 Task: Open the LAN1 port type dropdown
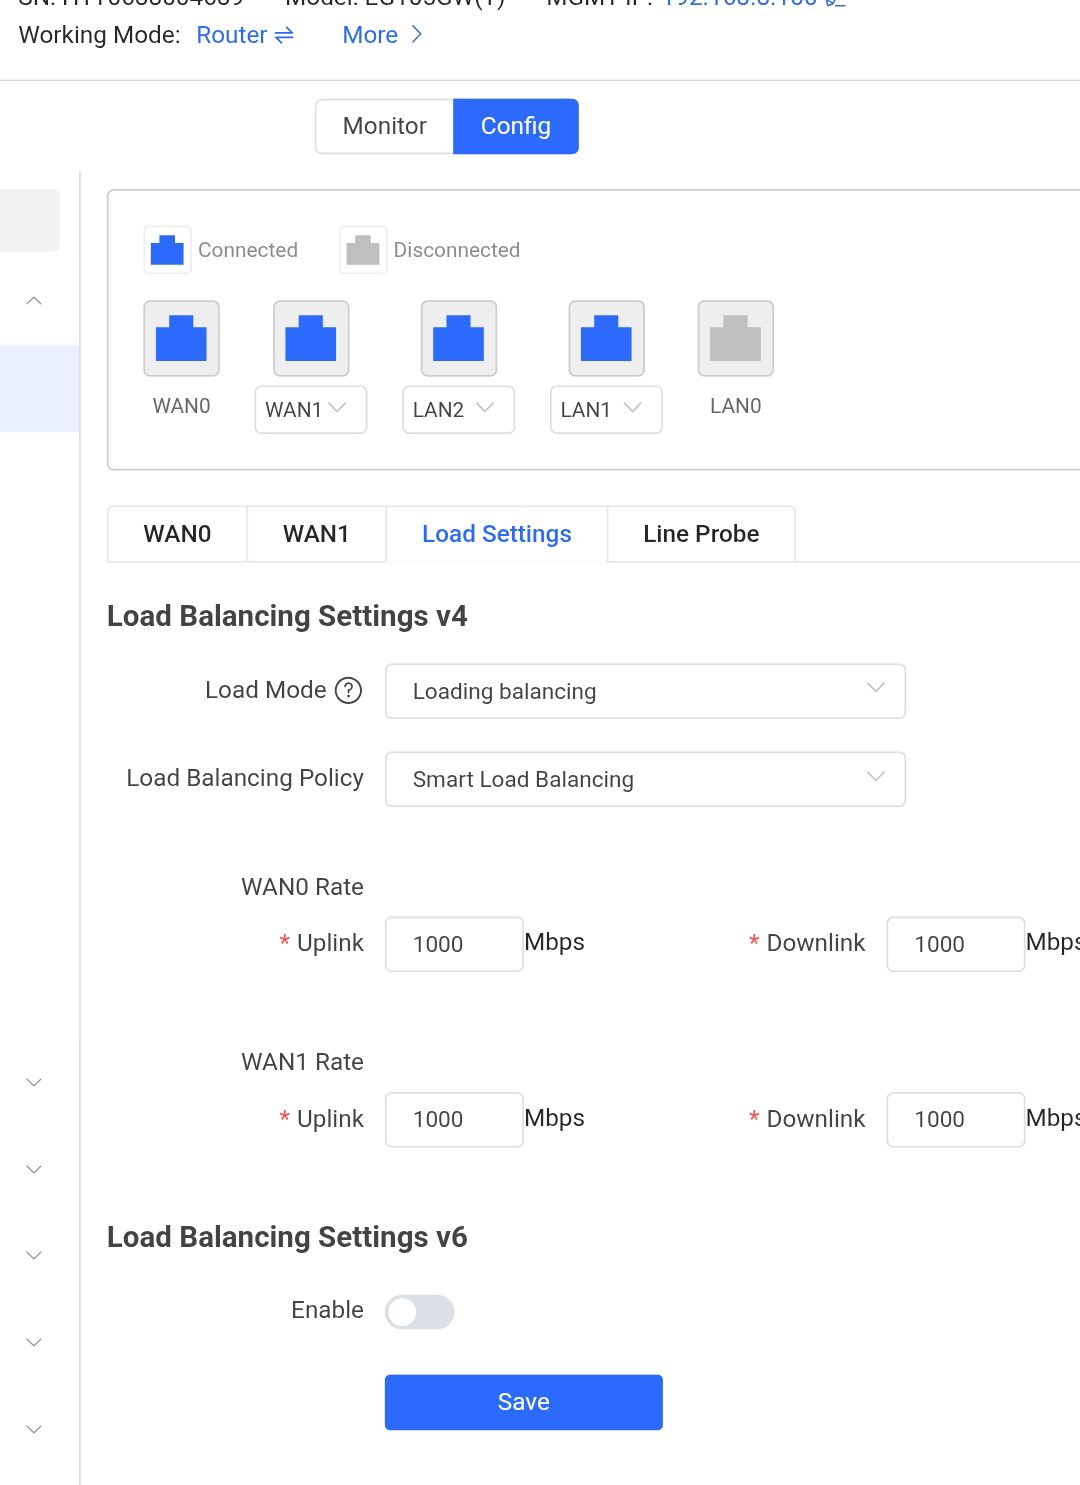point(606,409)
